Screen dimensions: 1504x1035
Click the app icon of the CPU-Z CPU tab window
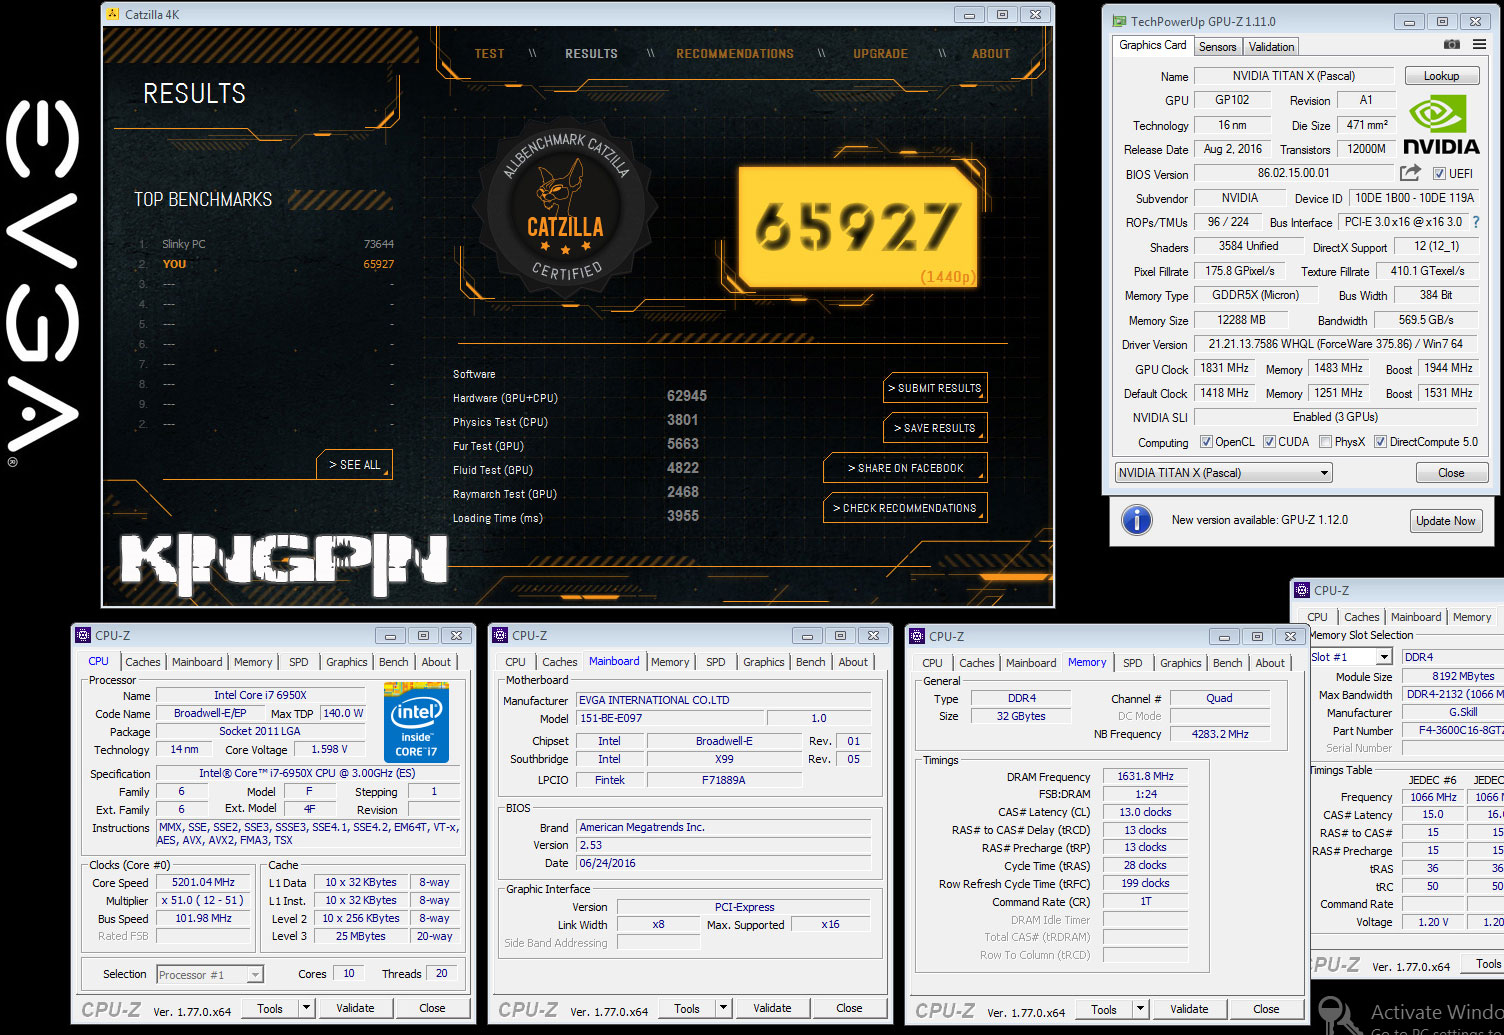(x=83, y=635)
